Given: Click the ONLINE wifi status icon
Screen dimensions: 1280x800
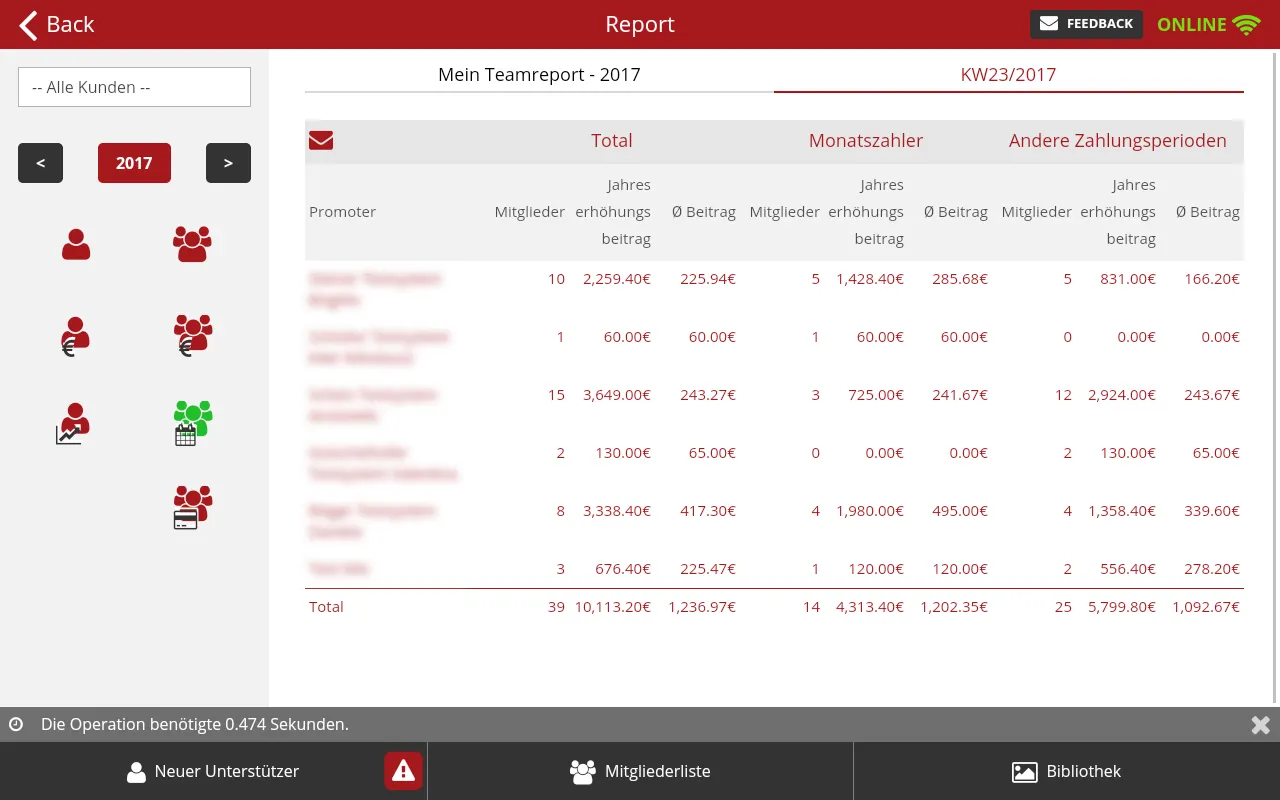Looking at the screenshot, I should coord(1246,25).
